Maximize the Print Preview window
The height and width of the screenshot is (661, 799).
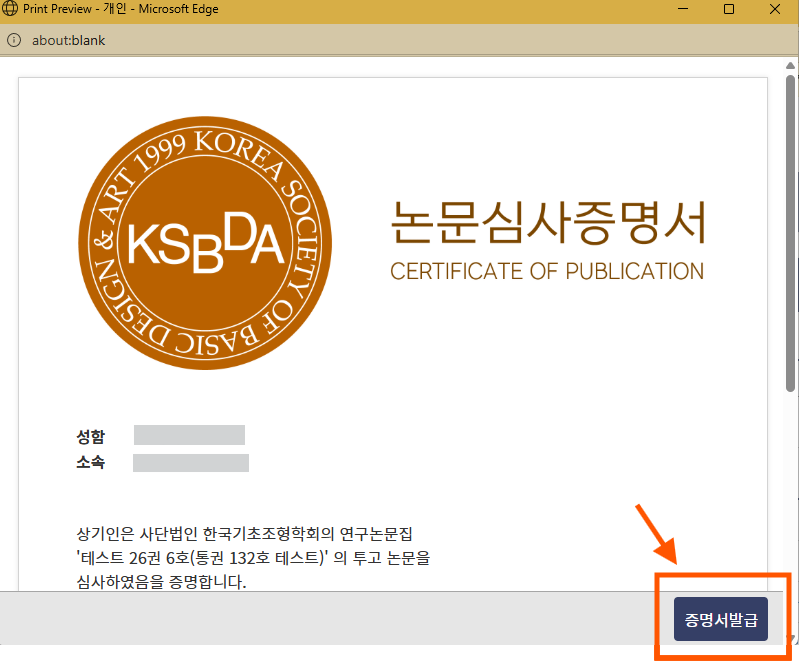tap(729, 9)
